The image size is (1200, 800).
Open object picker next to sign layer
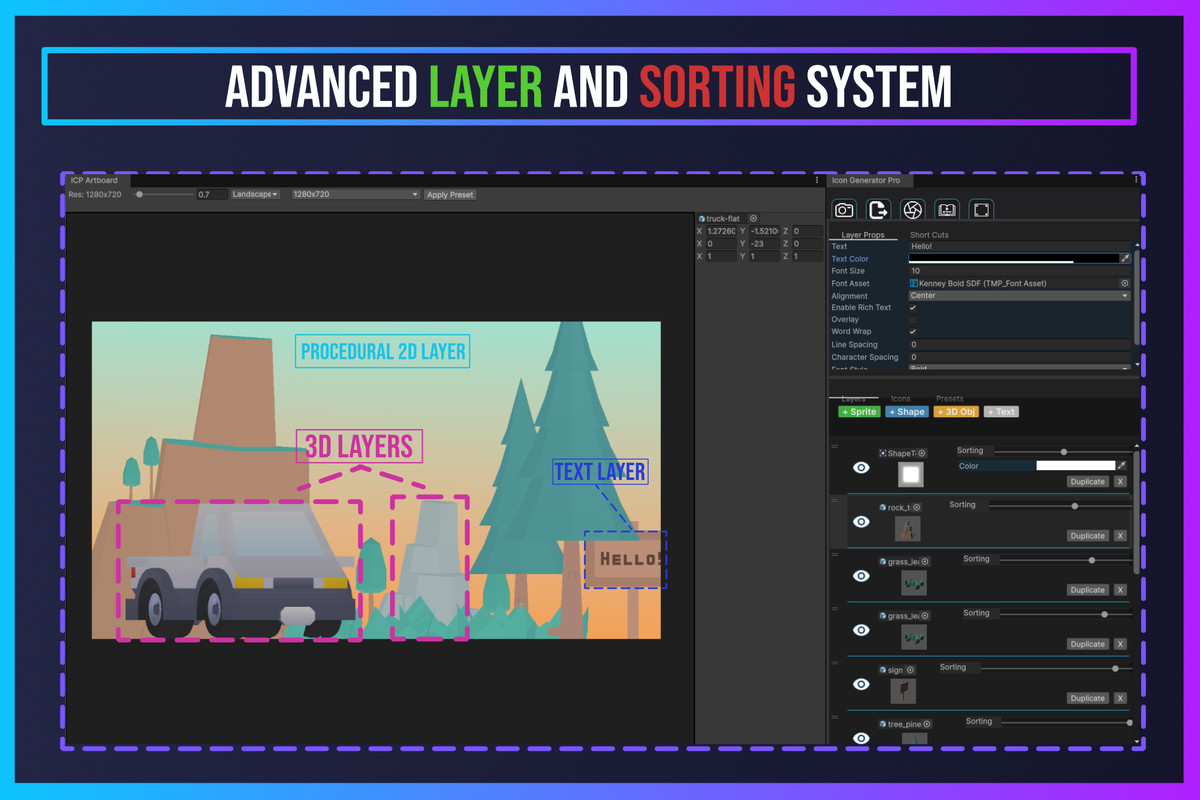pyautogui.click(x=911, y=670)
